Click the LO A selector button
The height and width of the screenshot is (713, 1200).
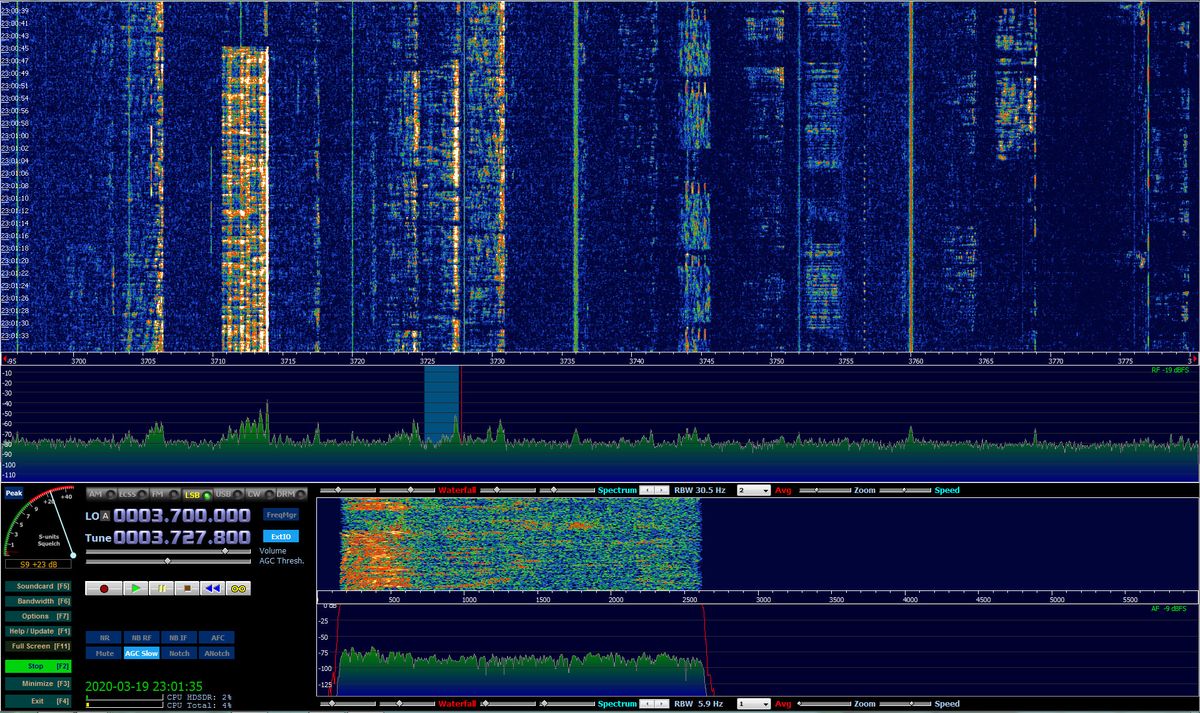pyautogui.click(x=105, y=516)
